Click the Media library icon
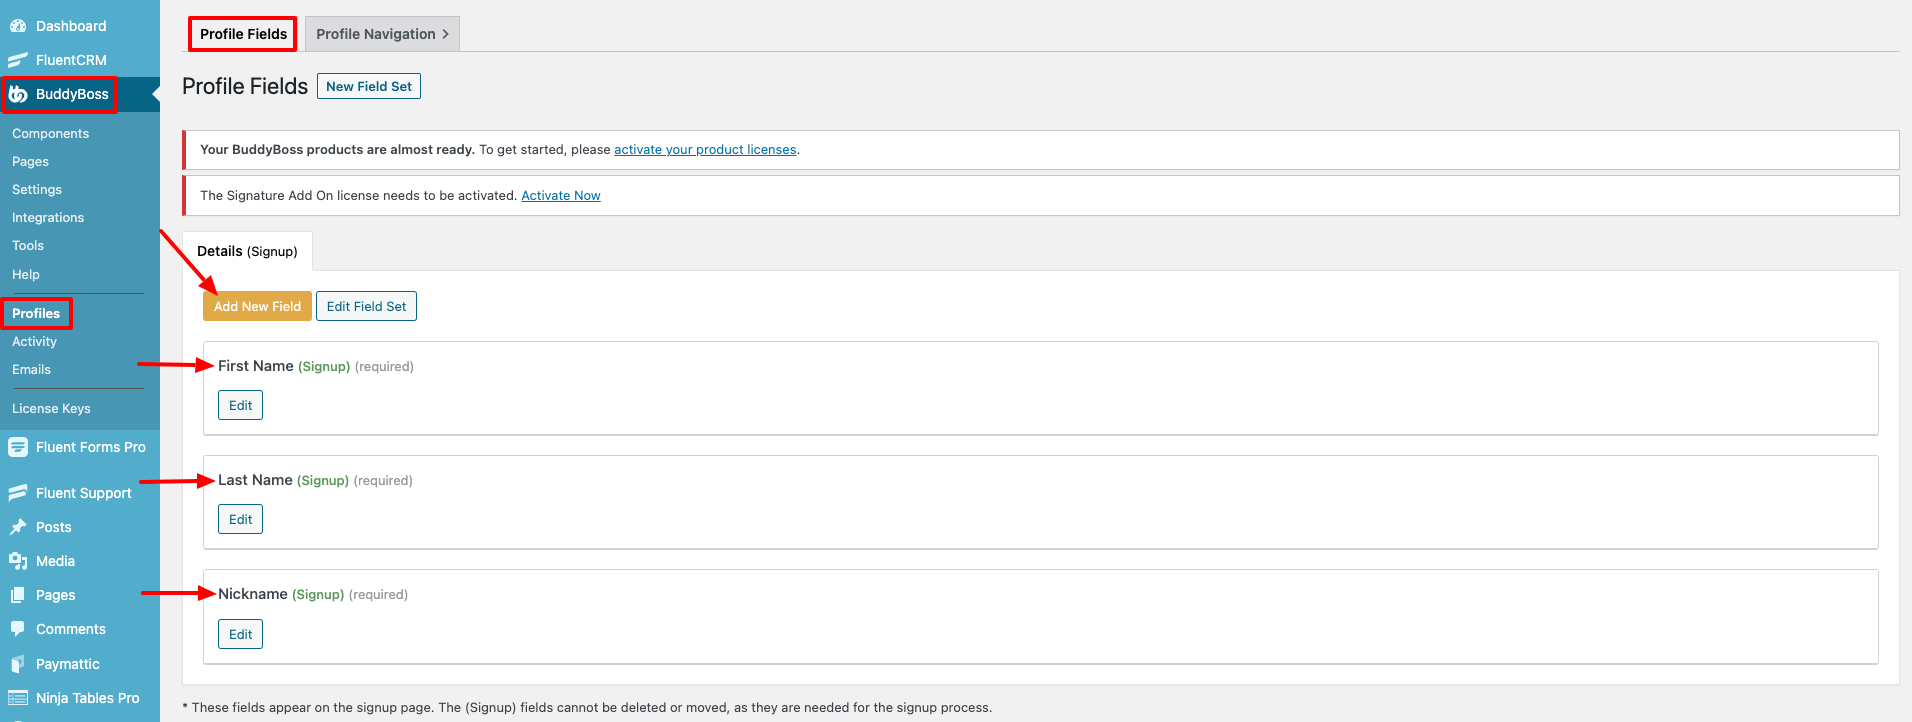The width and height of the screenshot is (1912, 722). (x=18, y=561)
